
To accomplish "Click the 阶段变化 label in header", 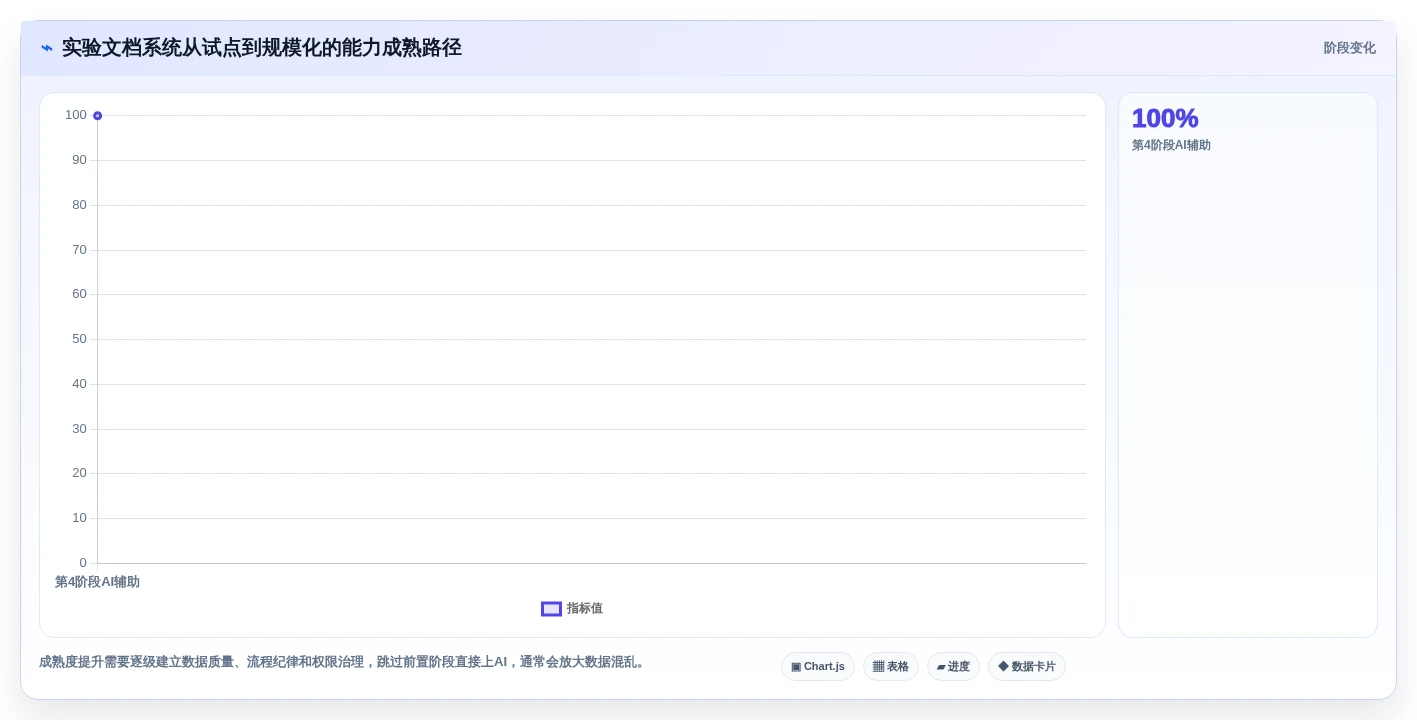I will tap(1349, 48).
